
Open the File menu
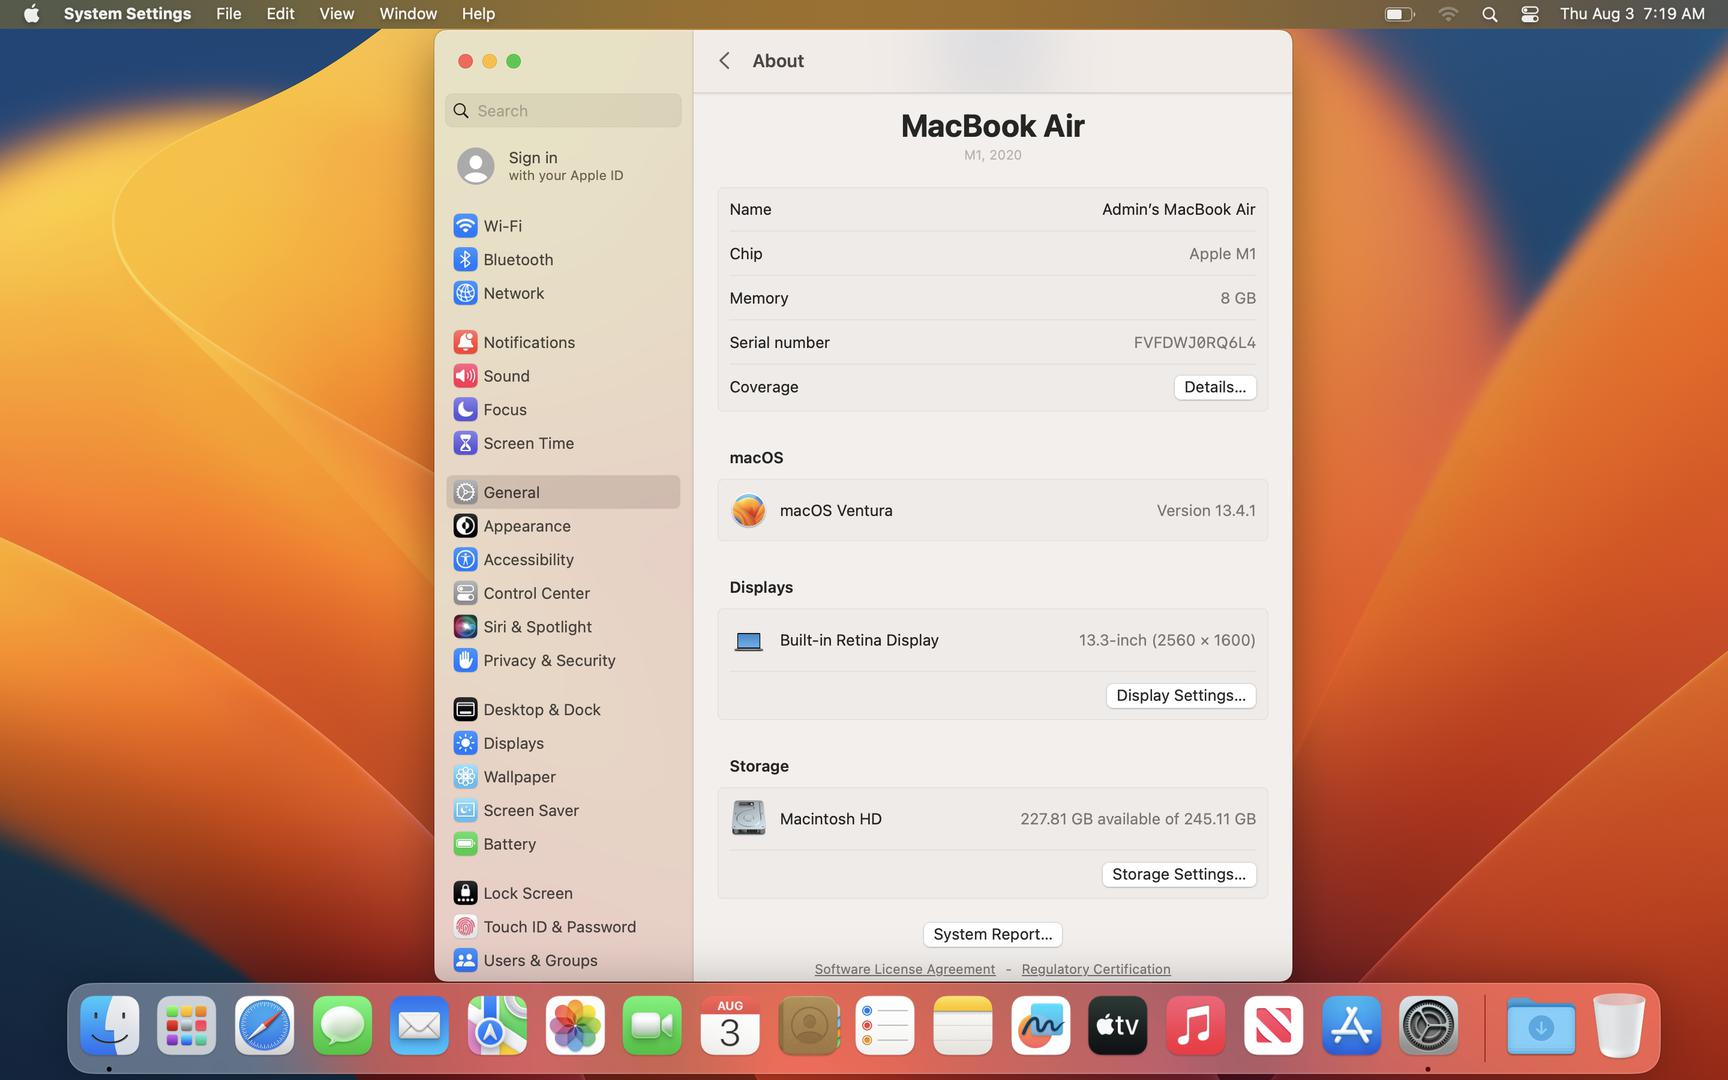pyautogui.click(x=229, y=14)
